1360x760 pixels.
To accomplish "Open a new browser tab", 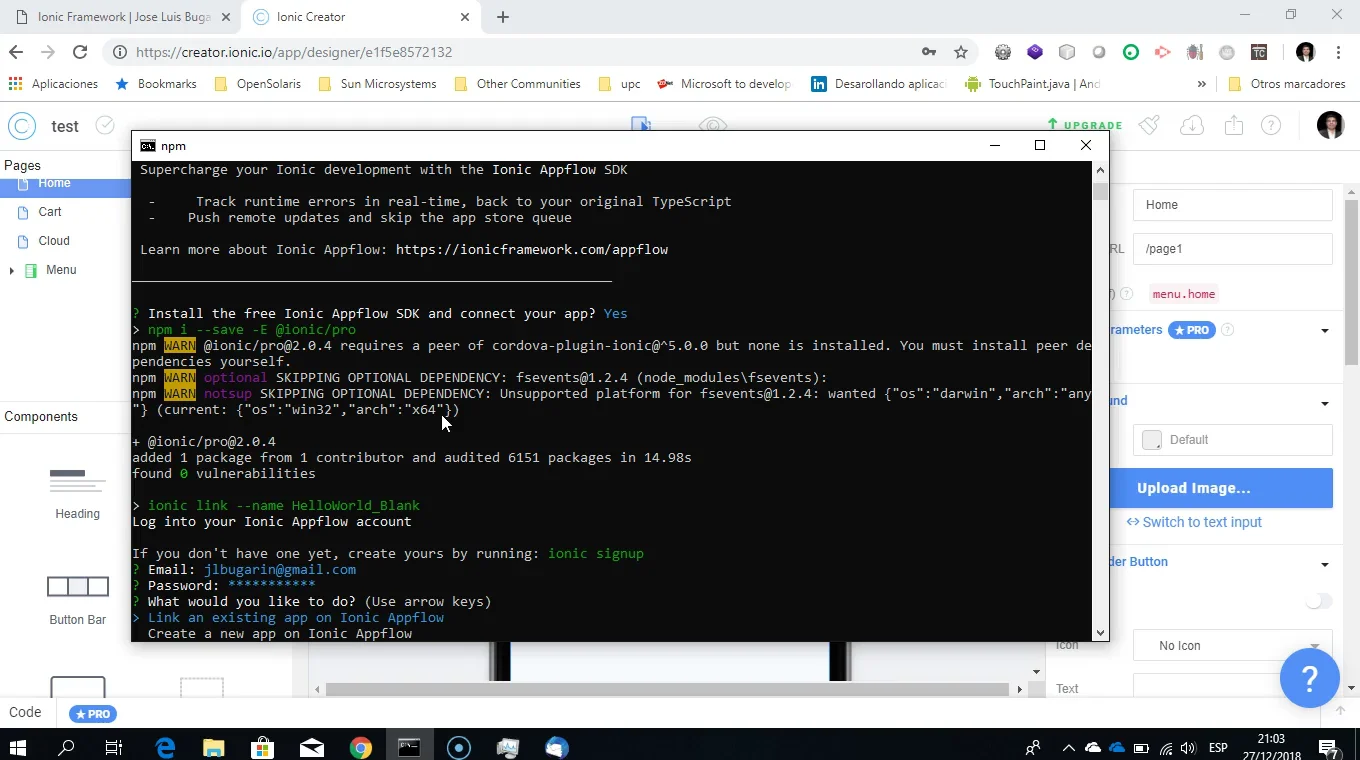I will (503, 17).
